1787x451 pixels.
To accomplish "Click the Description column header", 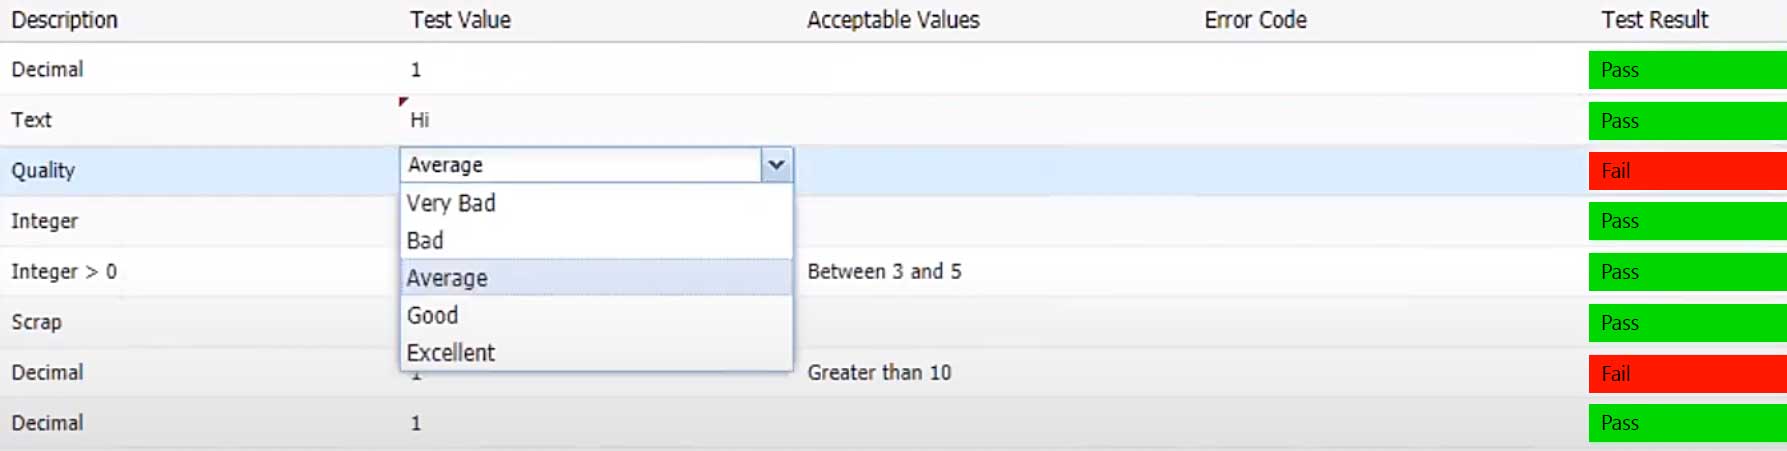I will pyautogui.click(x=65, y=20).
